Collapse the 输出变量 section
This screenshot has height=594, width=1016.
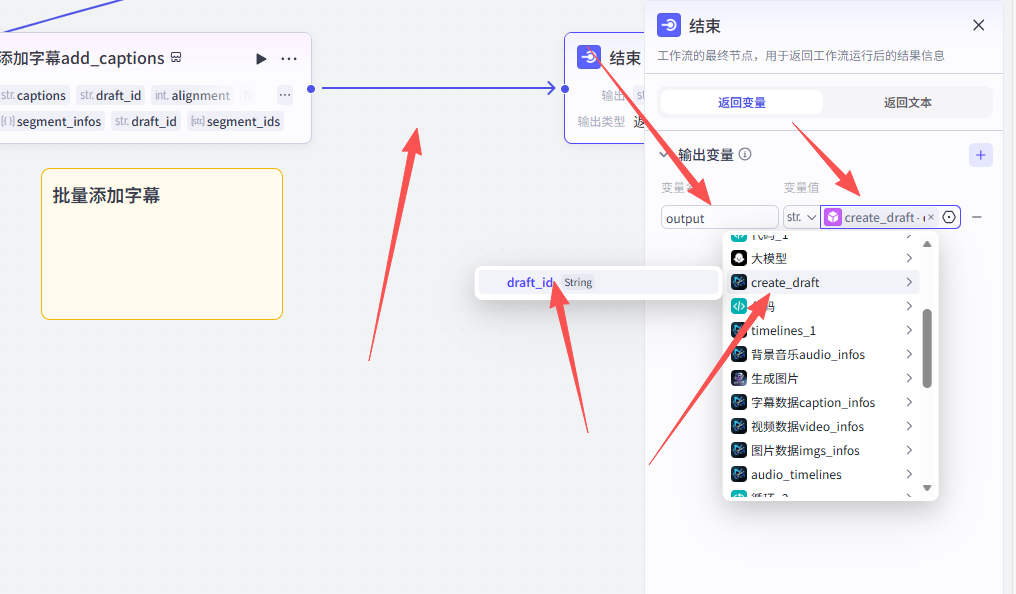[663, 155]
